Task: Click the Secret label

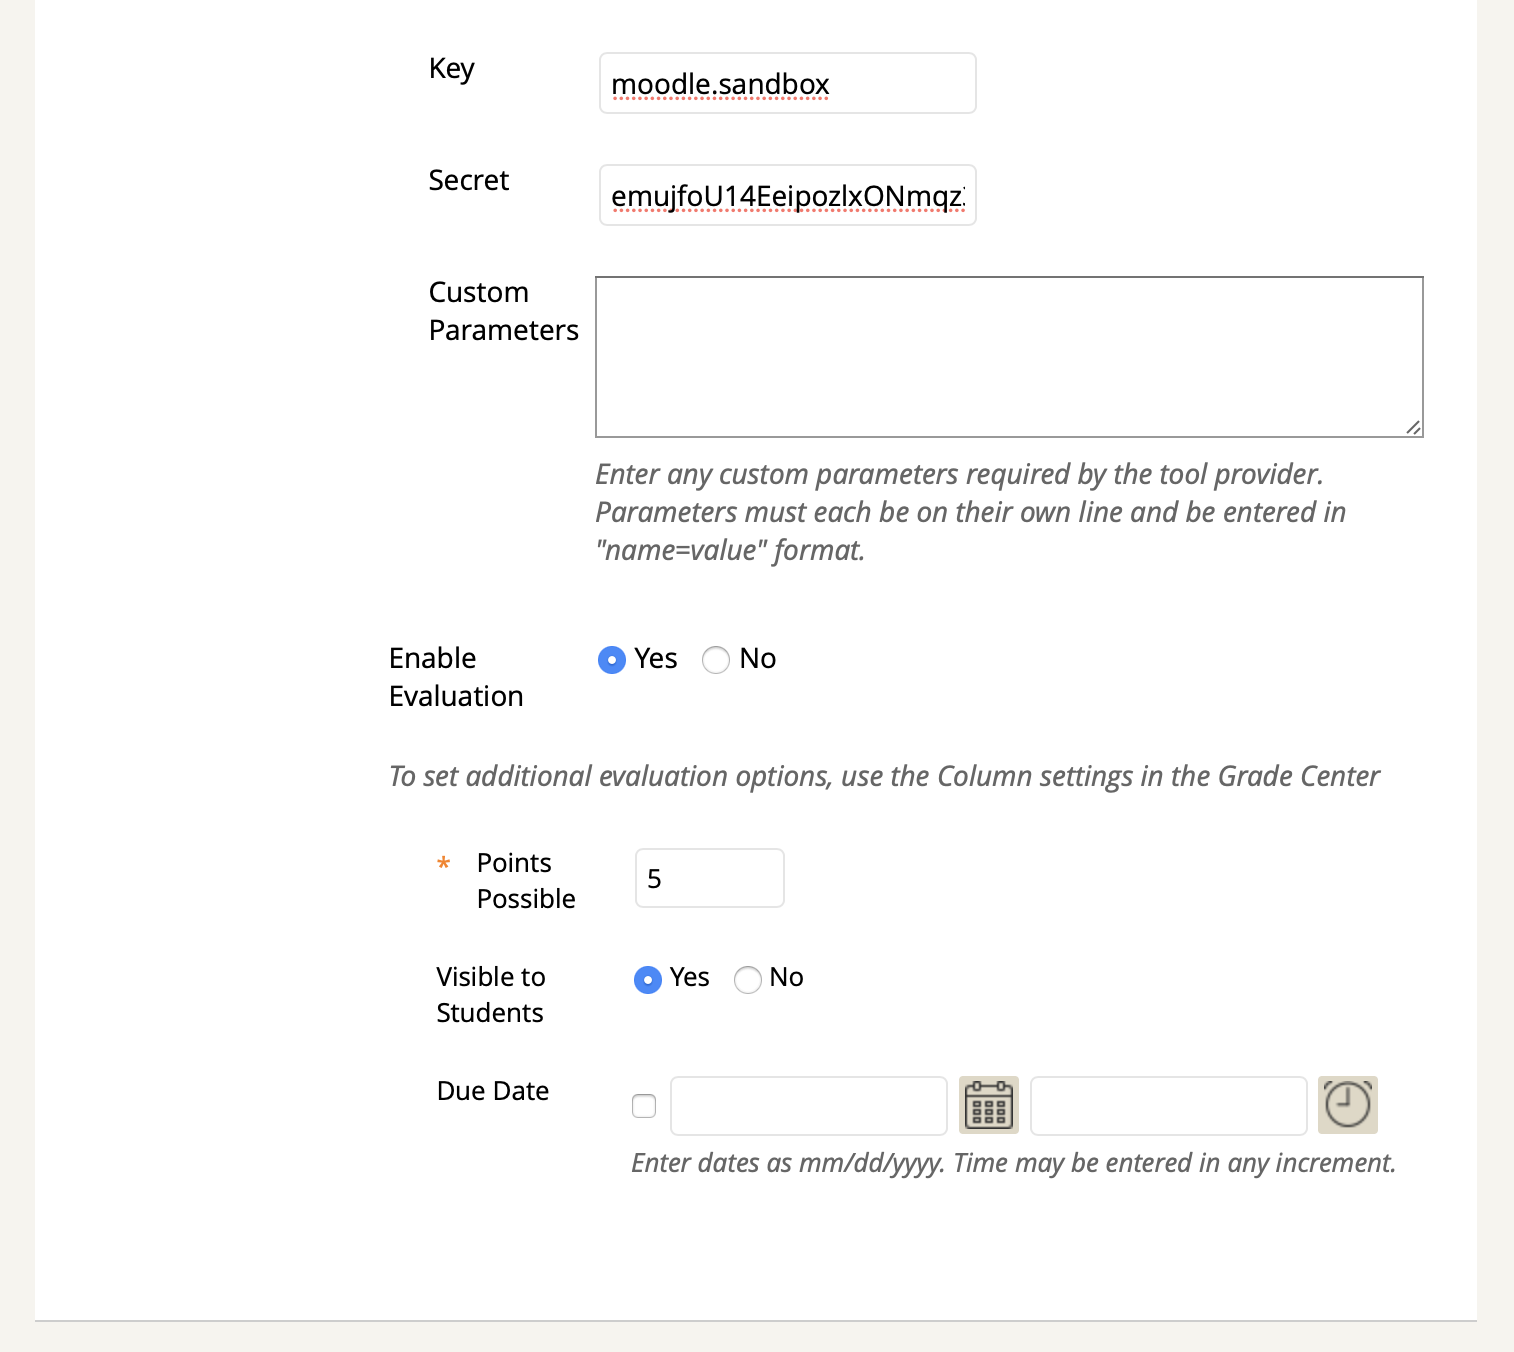Action: [469, 180]
